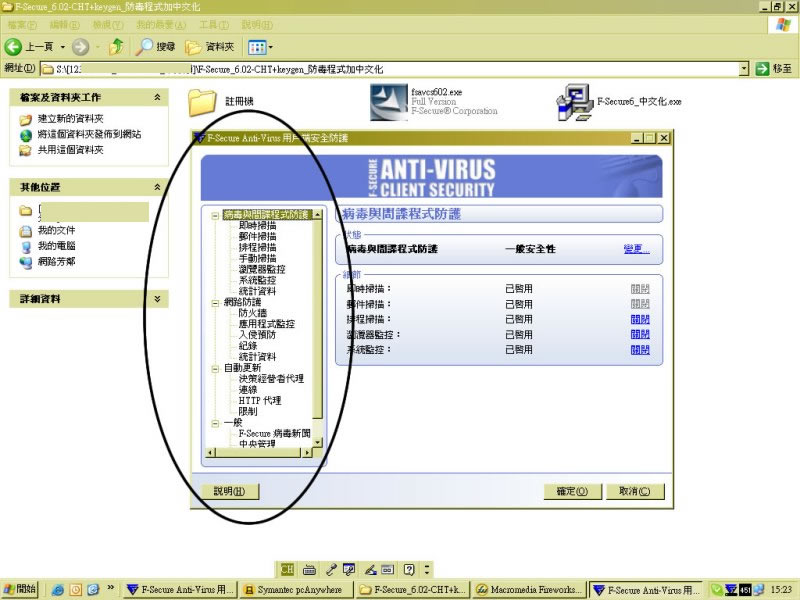Open the back button history dropdown arrow
Screen dimensions: 800x600
pos(62,47)
